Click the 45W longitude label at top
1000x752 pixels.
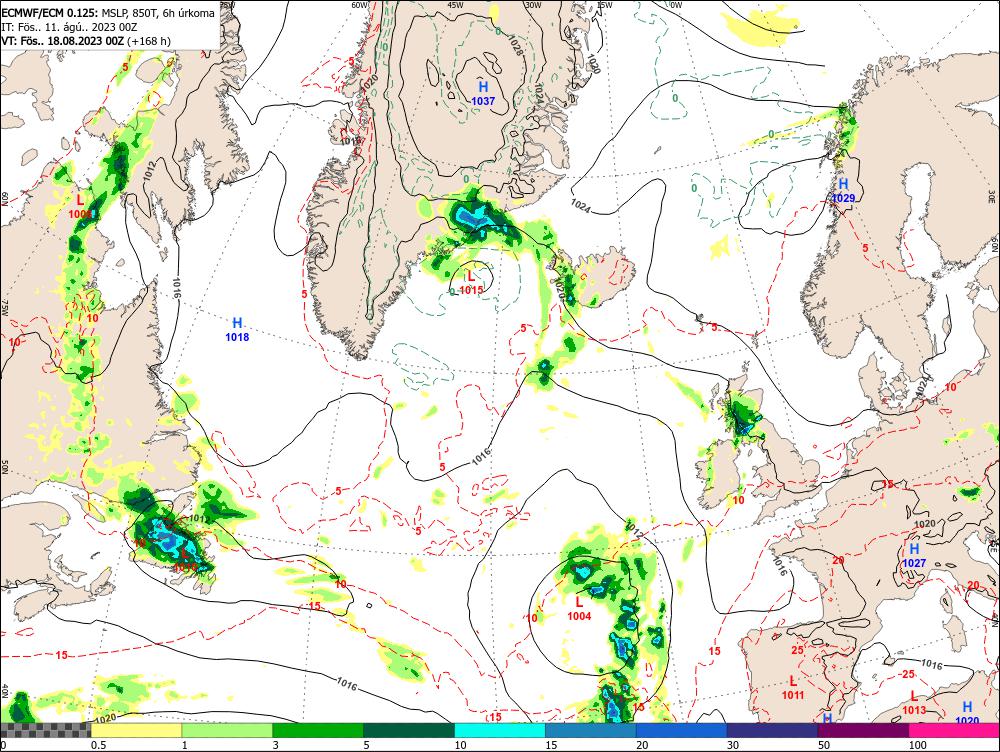[455, 4]
